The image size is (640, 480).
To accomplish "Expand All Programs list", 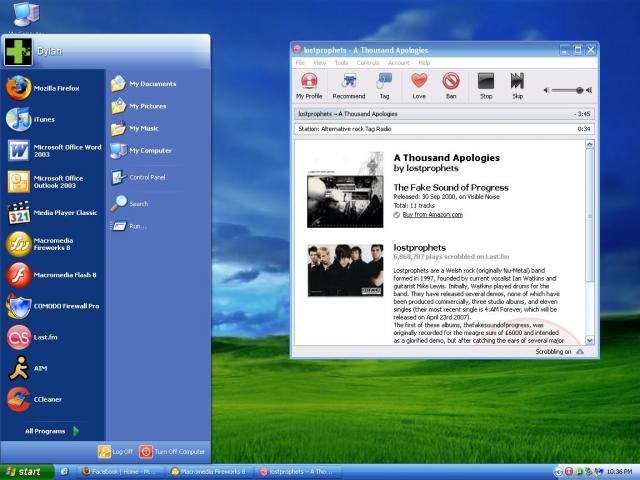I will click(x=52, y=431).
